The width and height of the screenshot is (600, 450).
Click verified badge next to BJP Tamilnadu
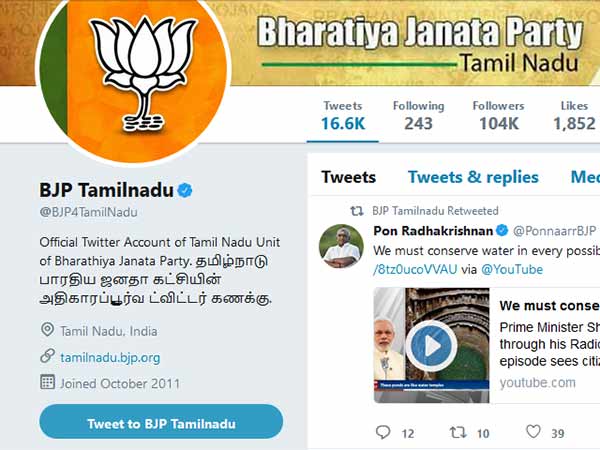tap(185, 190)
